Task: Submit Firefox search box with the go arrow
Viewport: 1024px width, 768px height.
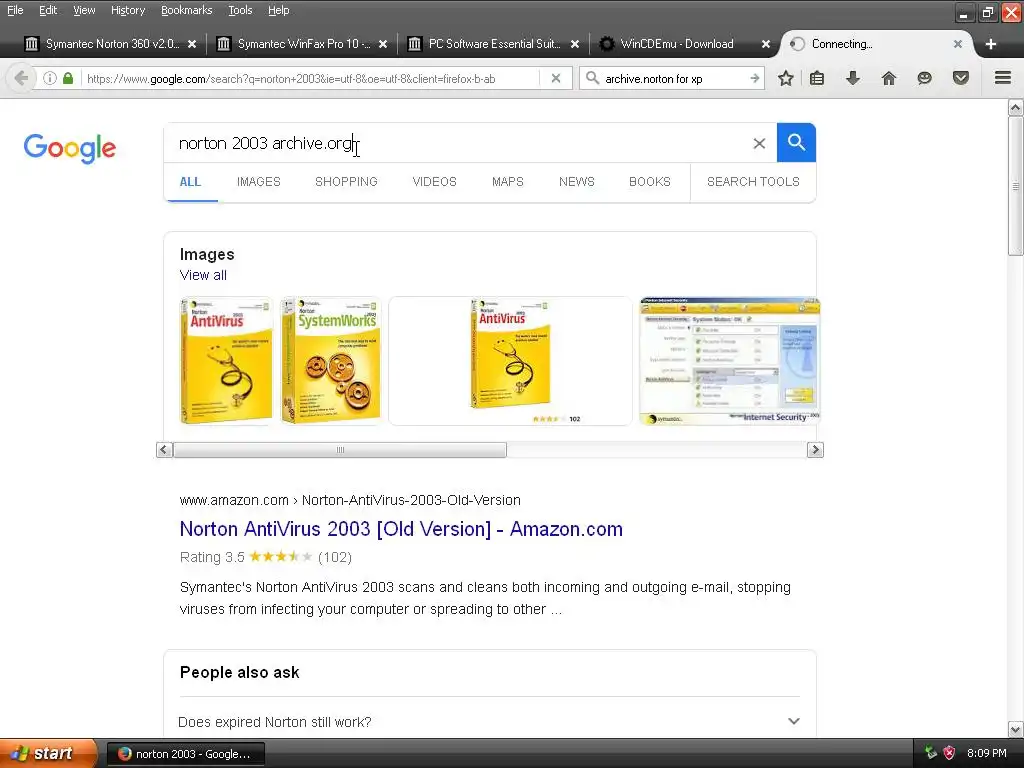Action: pyautogui.click(x=755, y=78)
